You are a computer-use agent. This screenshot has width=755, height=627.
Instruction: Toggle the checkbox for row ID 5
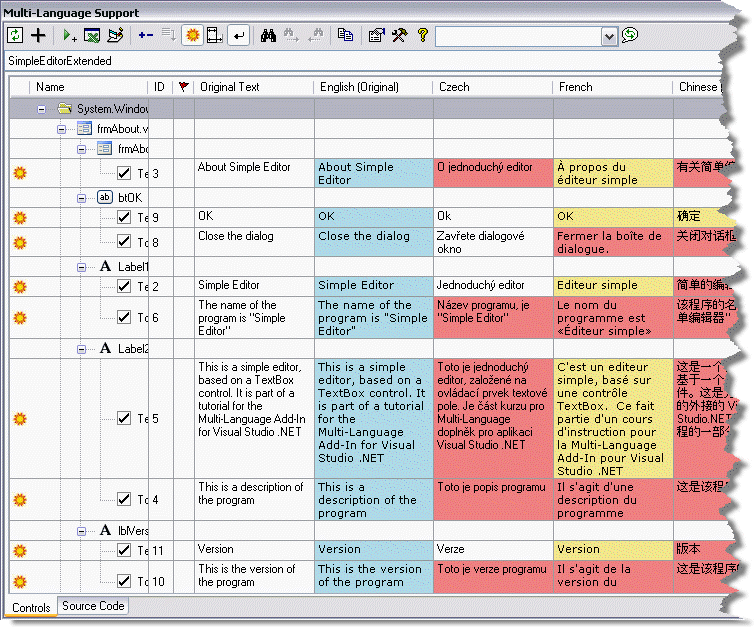tap(124, 418)
